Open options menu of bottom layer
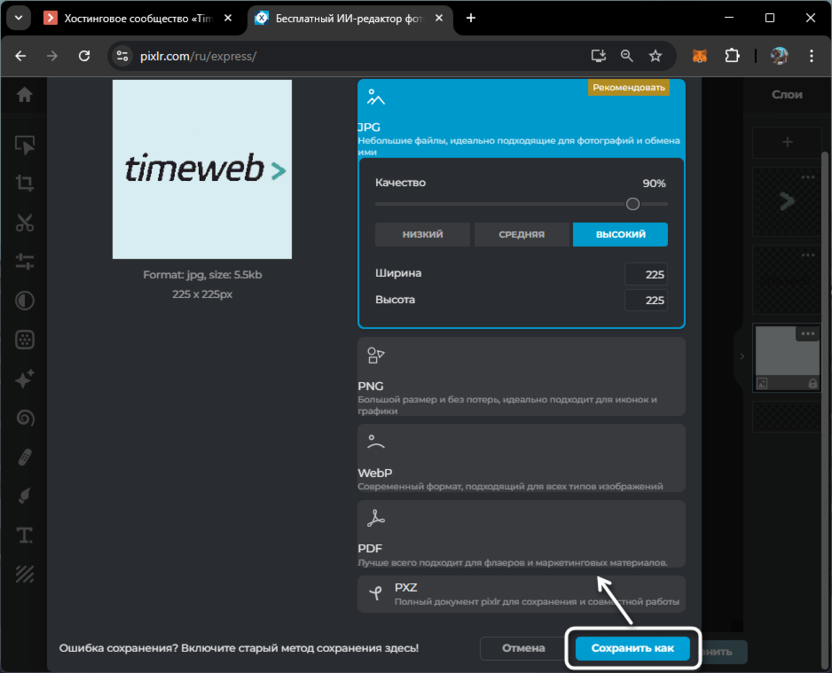This screenshot has height=673, width=832. (x=808, y=334)
